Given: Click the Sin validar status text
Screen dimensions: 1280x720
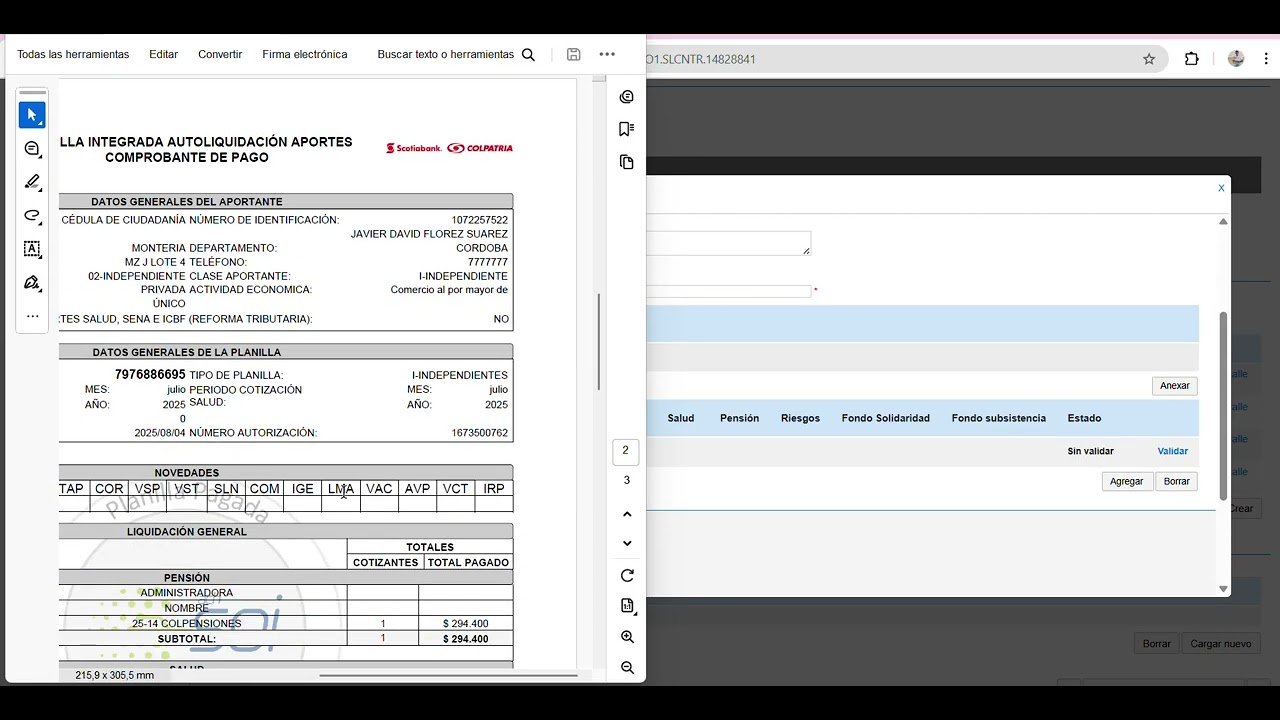Looking at the screenshot, I should pyautogui.click(x=1090, y=451).
